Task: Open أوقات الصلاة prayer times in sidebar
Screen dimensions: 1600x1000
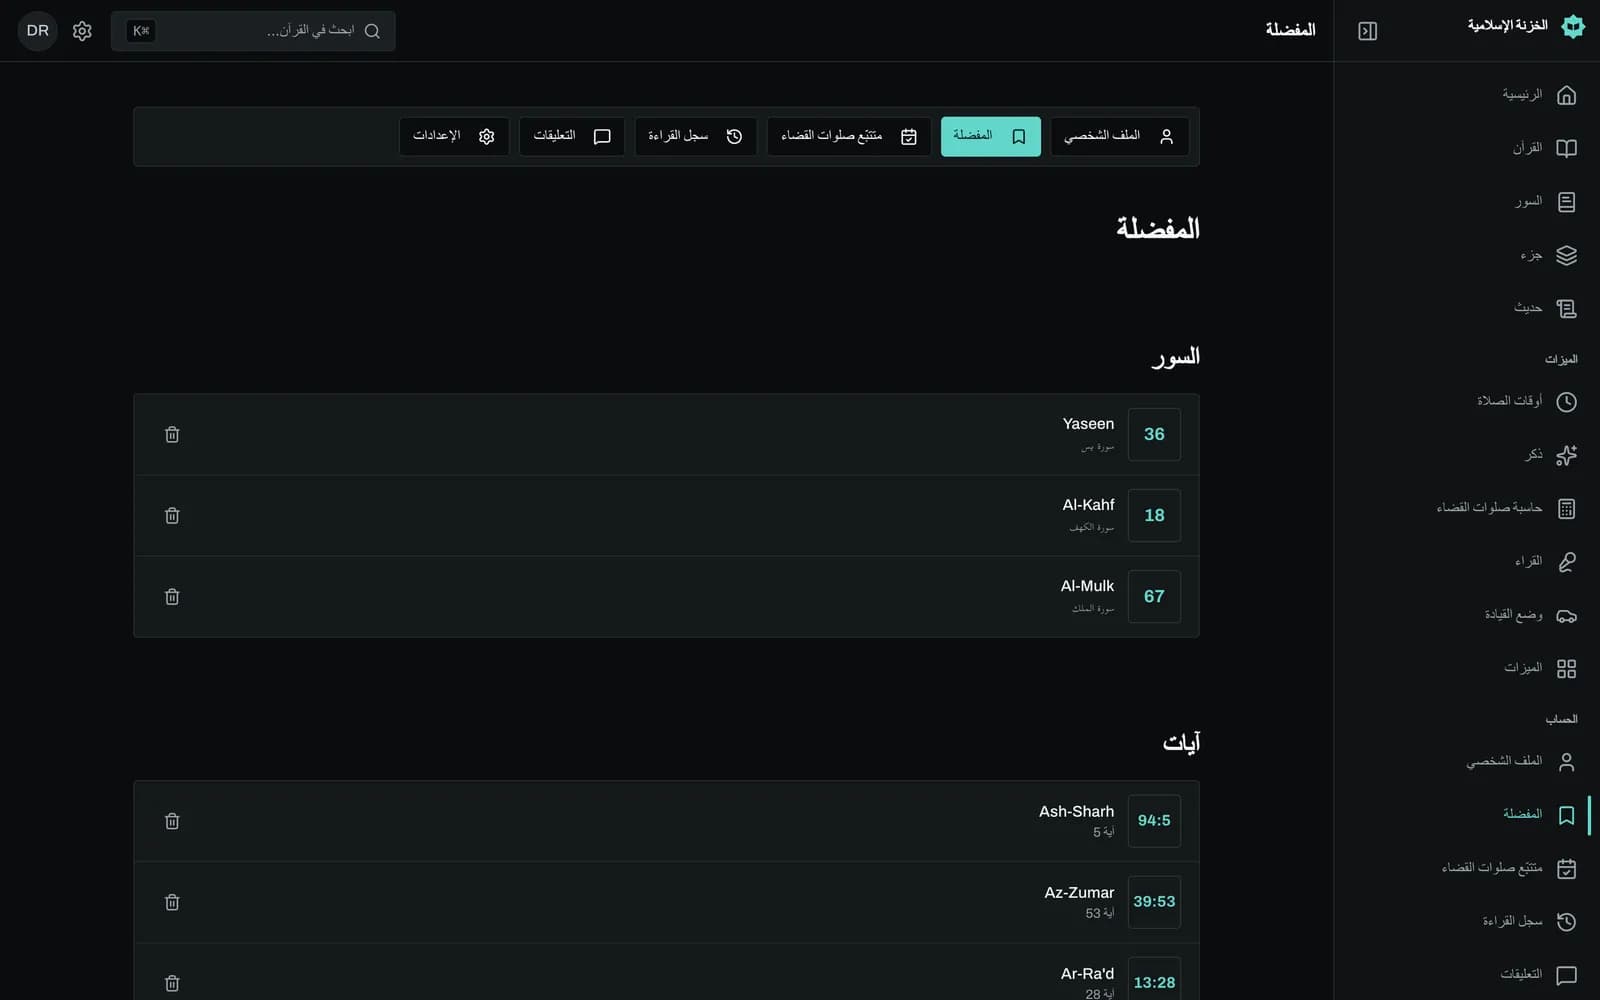Action: click(1526, 401)
